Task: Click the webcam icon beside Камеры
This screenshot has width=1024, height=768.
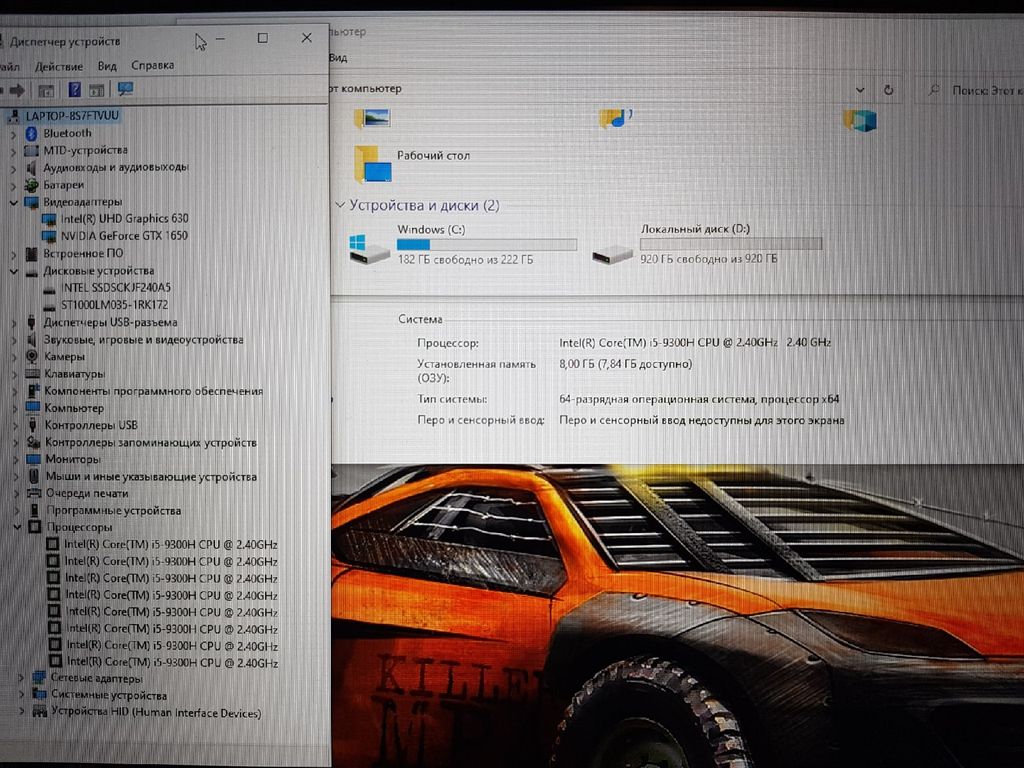Action: click(31, 357)
